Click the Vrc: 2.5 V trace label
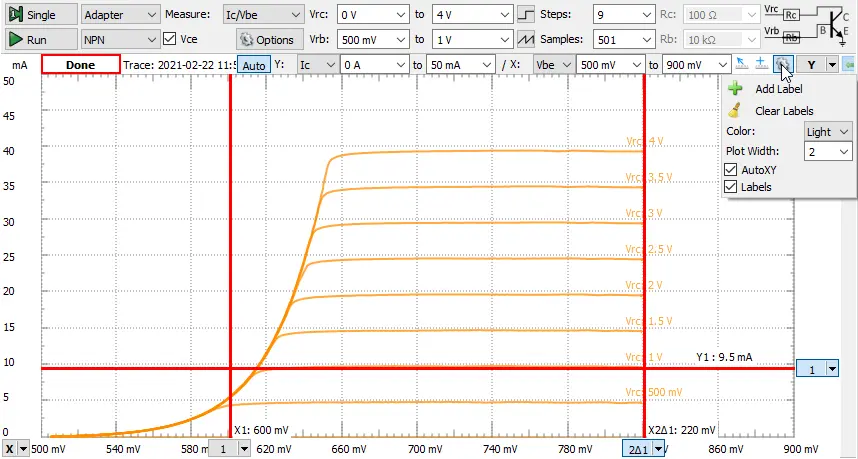Image resolution: width=858 pixels, height=459 pixels. [649, 249]
